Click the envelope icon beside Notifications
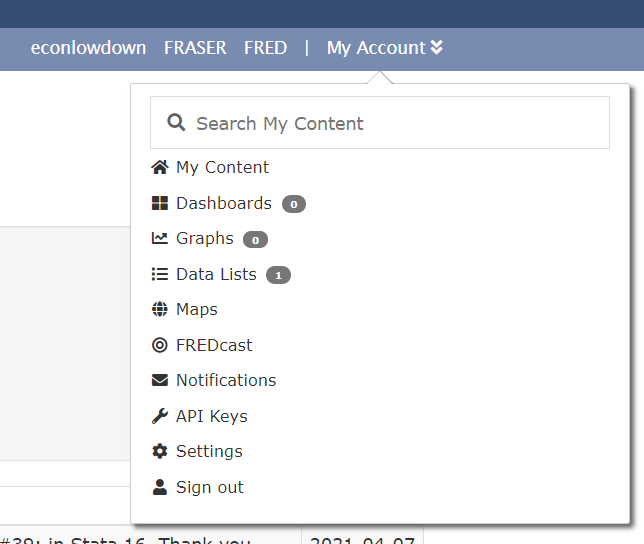The height and width of the screenshot is (544, 644). click(160, 380)
